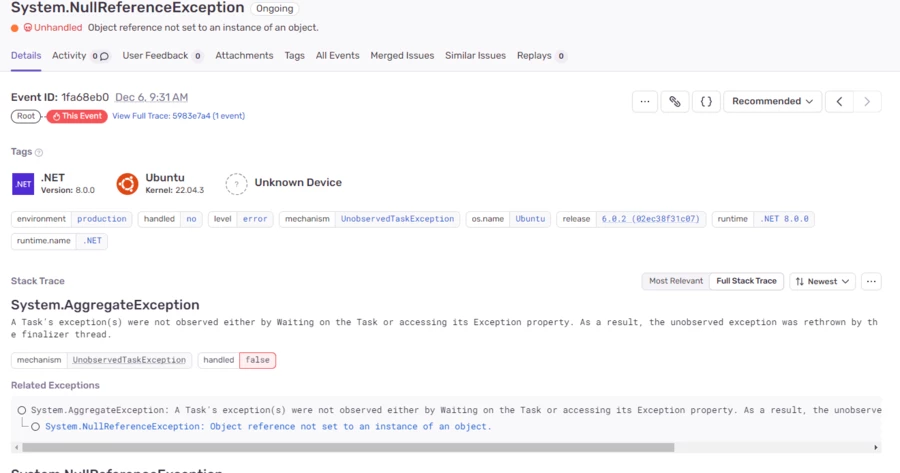This screenshot has width=900, height=473.
Task: Open the User Feedback tab
Action: pyautogui.click(x=155, y=56)
